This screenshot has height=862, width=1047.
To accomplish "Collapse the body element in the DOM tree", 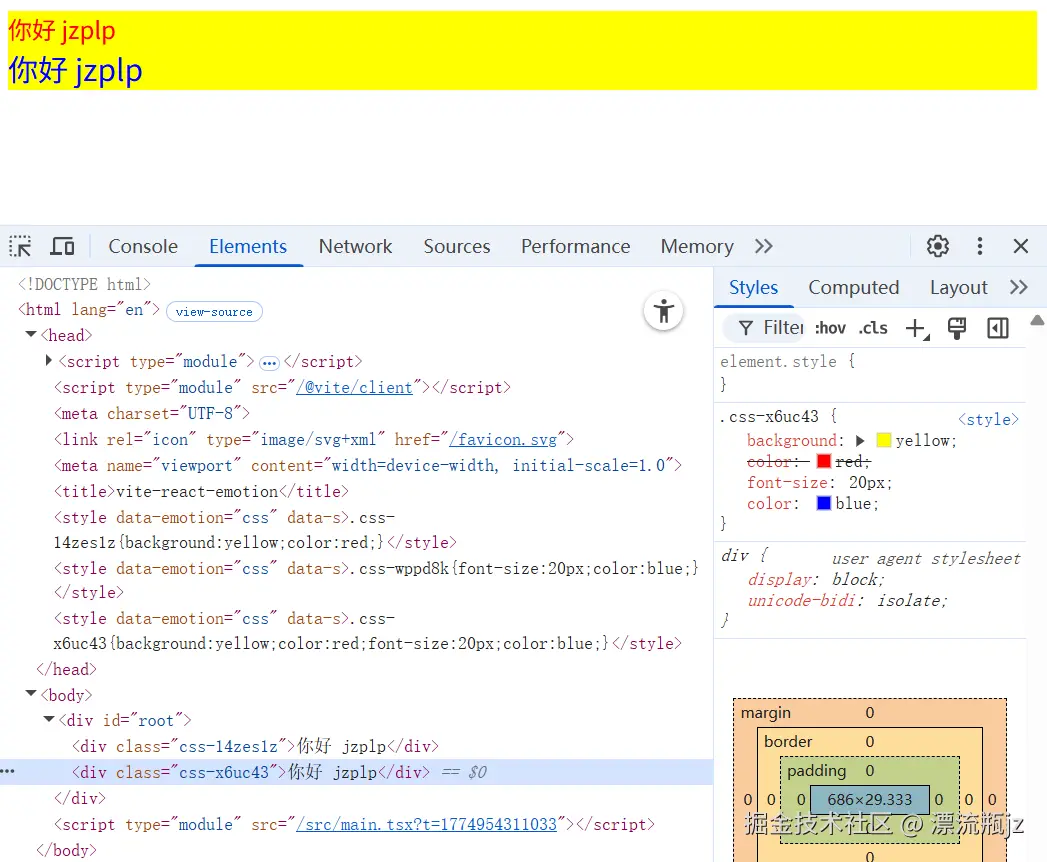I will [x=31, y=694].
